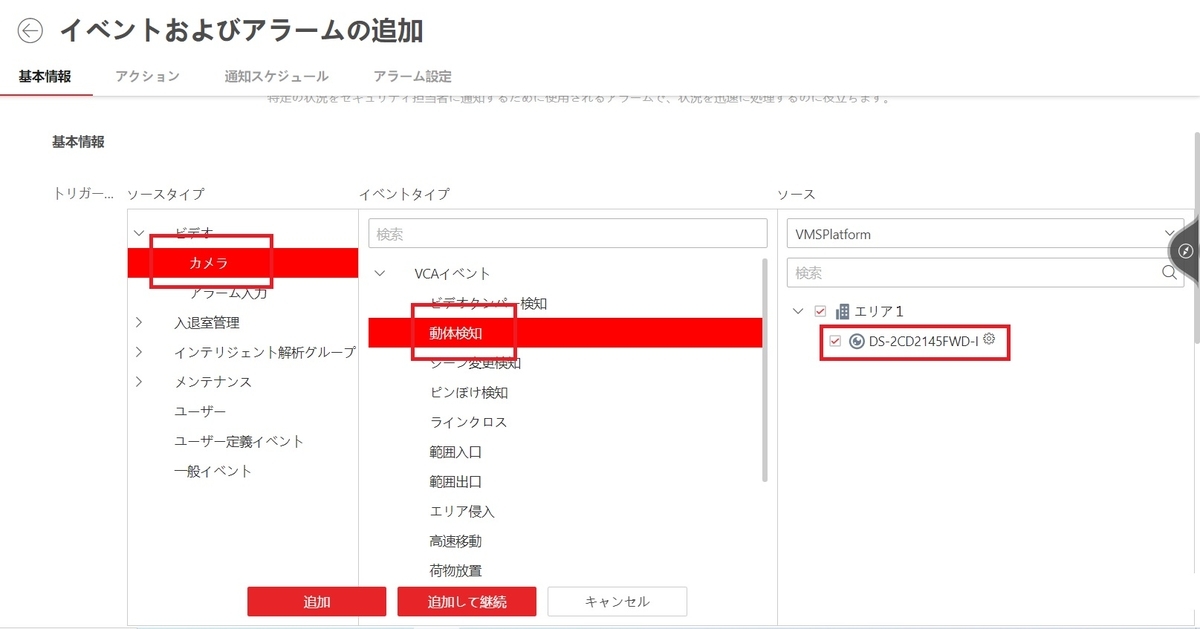Click the イベントタイプ search field magnifier area

tap(567, 232)
